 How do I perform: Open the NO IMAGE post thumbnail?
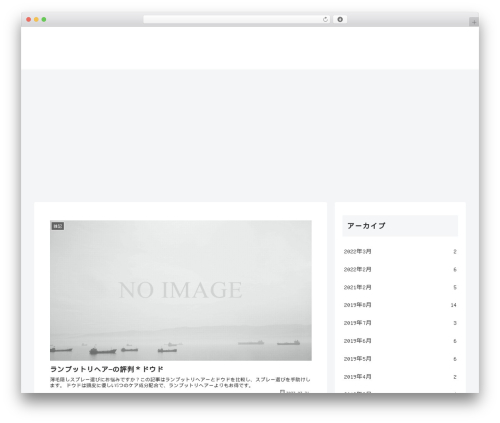point(181,290)
